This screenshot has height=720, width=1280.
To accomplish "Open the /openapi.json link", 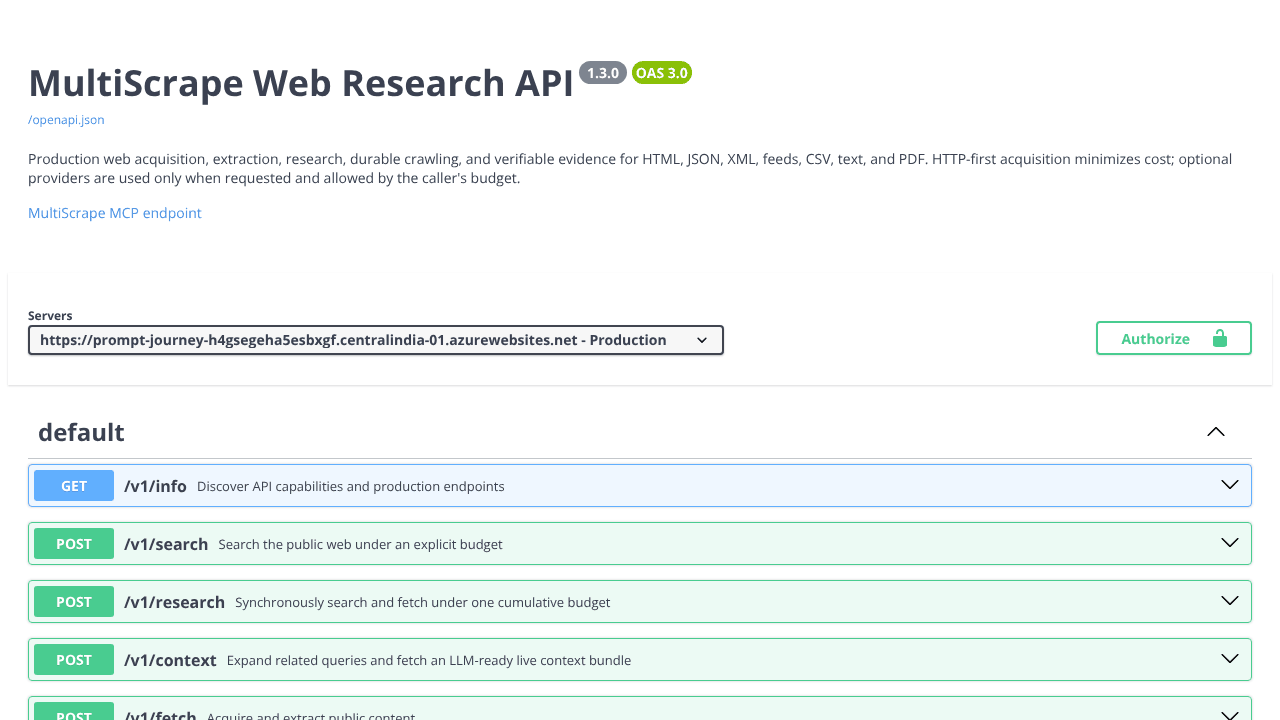I will click(x=66, y=120).
